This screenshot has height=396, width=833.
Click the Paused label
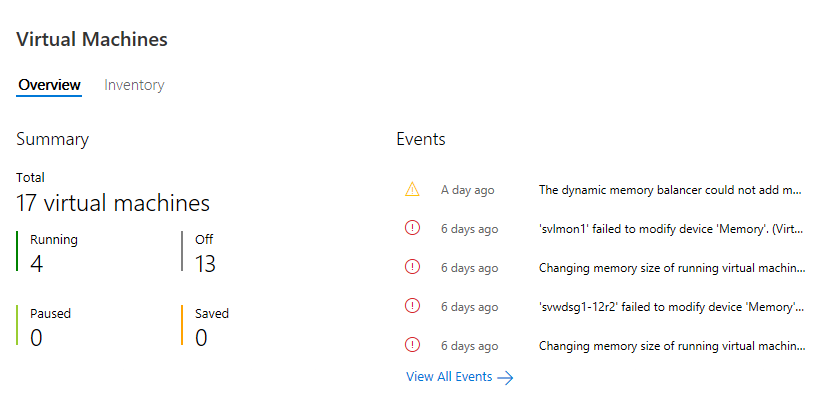[50, 314]
